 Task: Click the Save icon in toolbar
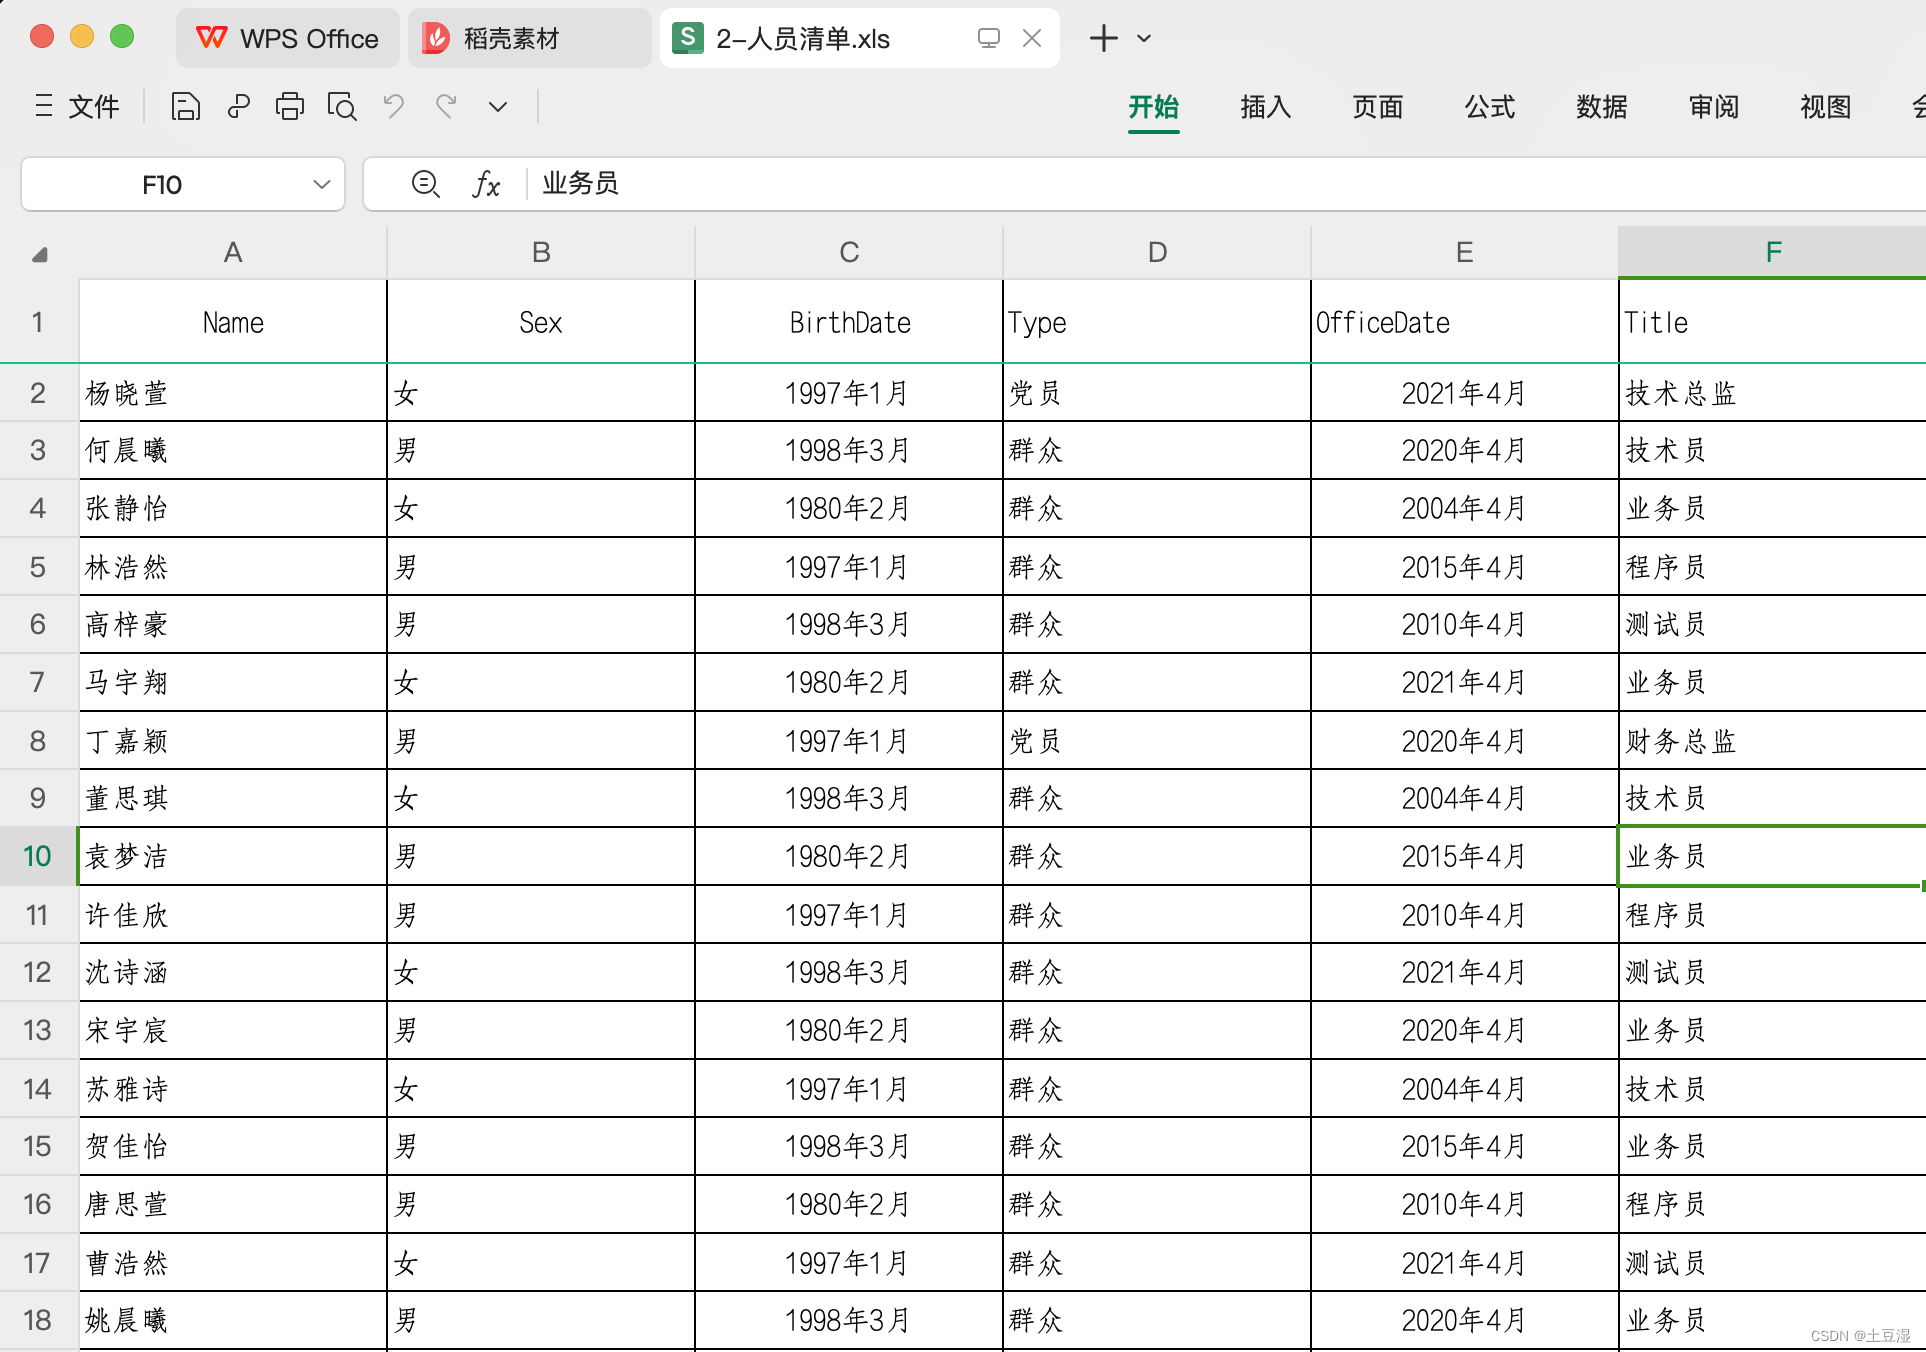coord(185,106)
